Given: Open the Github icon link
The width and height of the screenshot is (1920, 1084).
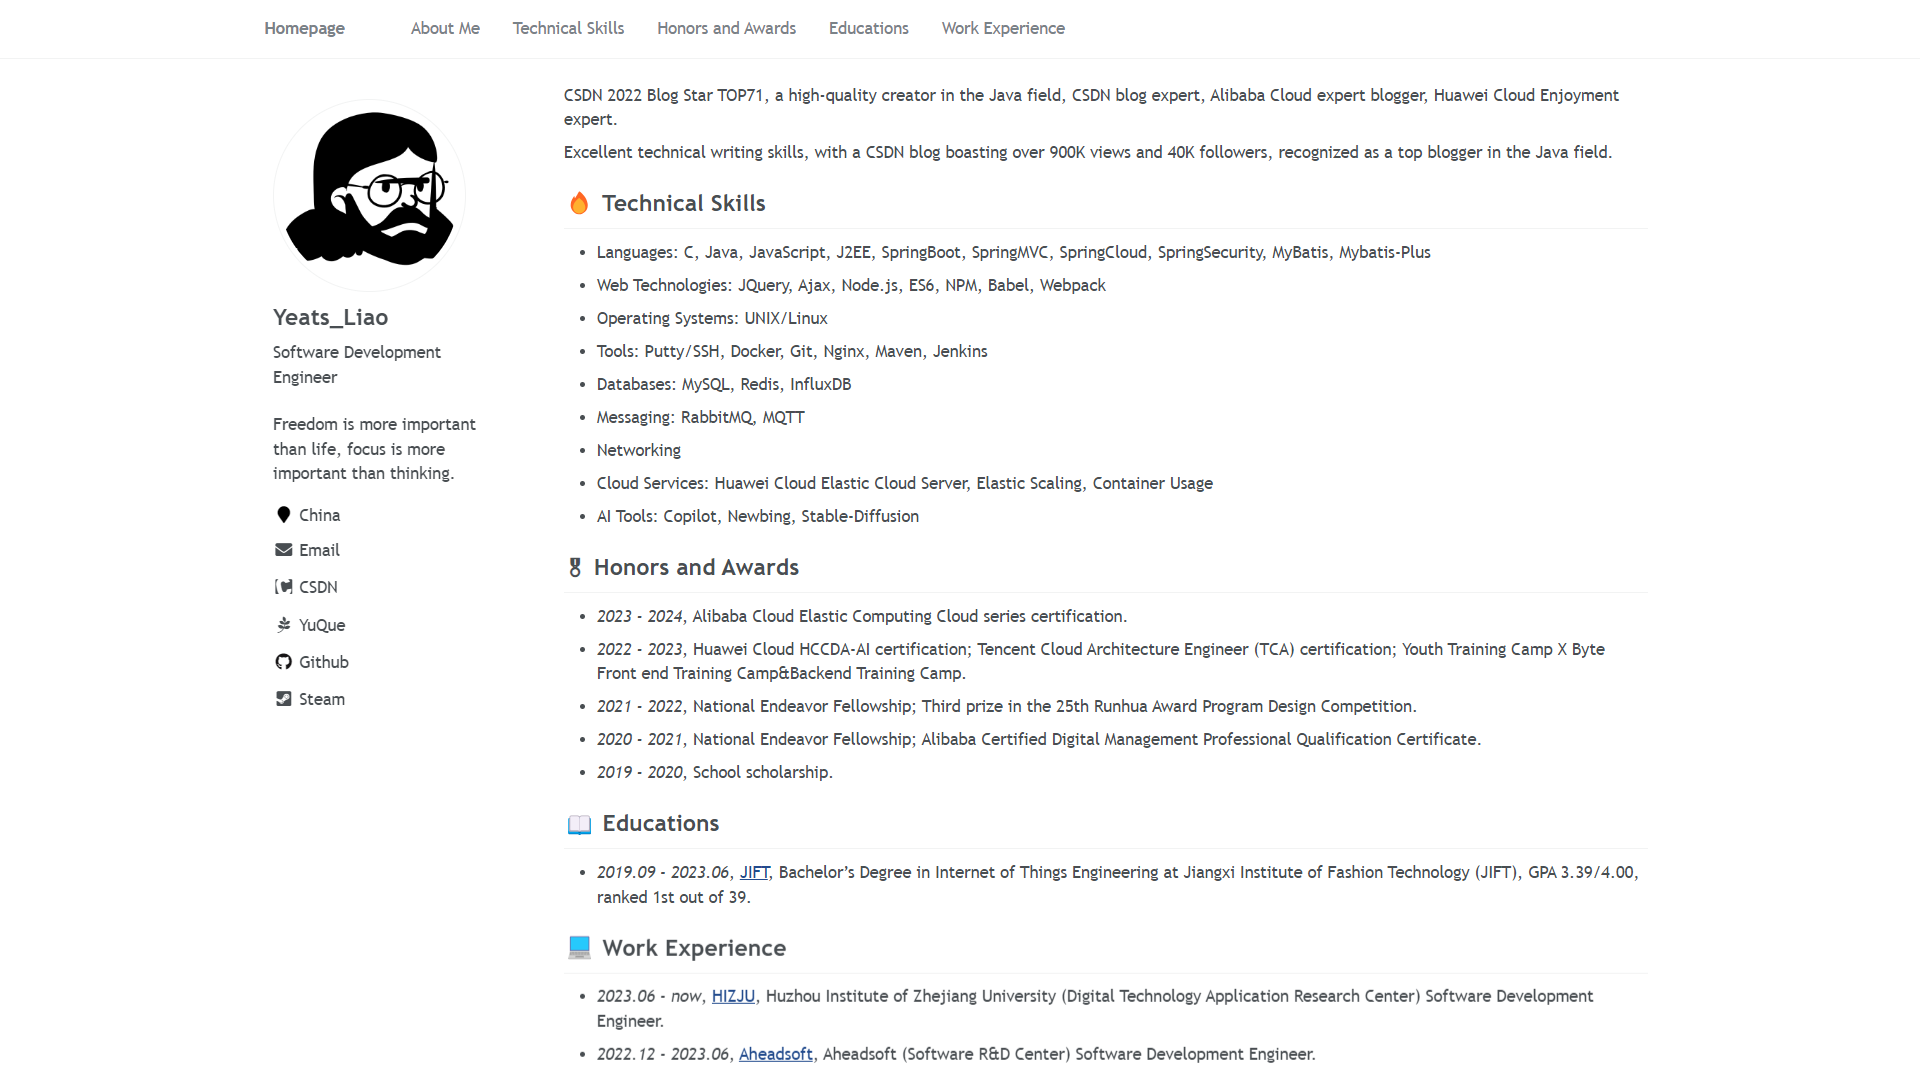Looking at the screenshot, I should pos(284,662).
